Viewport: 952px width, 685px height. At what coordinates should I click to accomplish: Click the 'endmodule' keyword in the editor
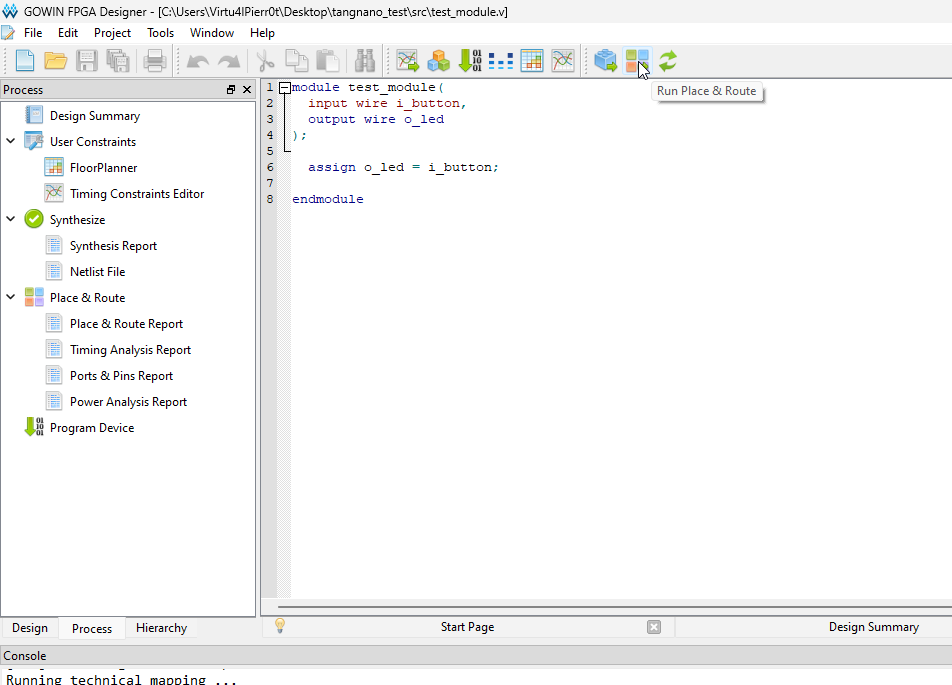pyautogui.click(x=328, y=199)
